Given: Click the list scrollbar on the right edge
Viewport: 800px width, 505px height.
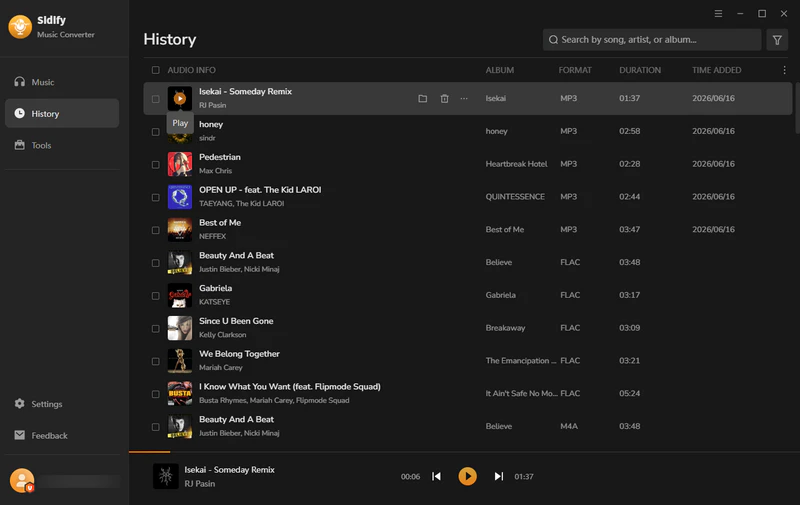Looking at the screenshot, I should 797,106.
